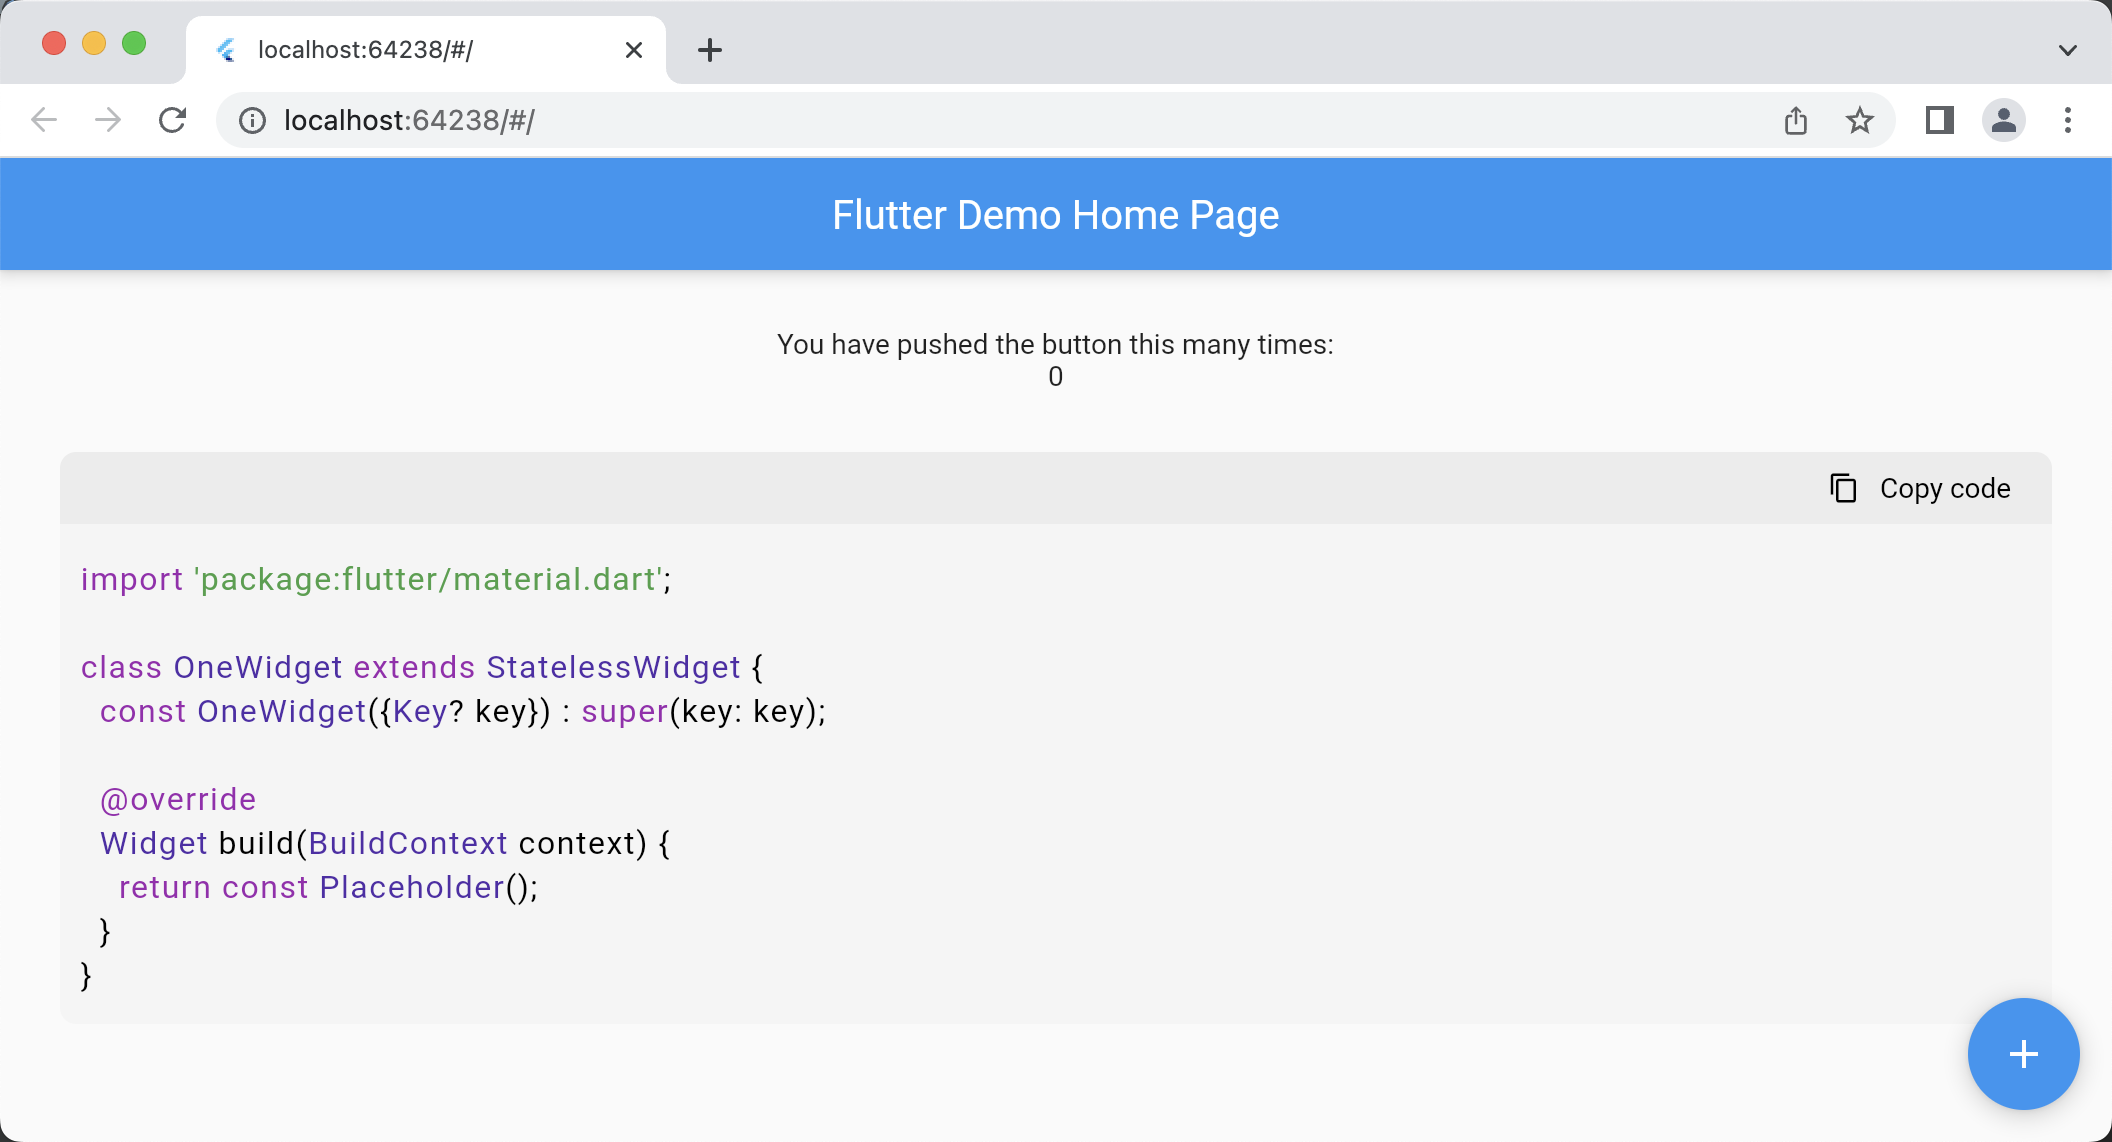Expand the tab search chevron
The width and height of the screenshot is (2112, 1142).
2067,50
